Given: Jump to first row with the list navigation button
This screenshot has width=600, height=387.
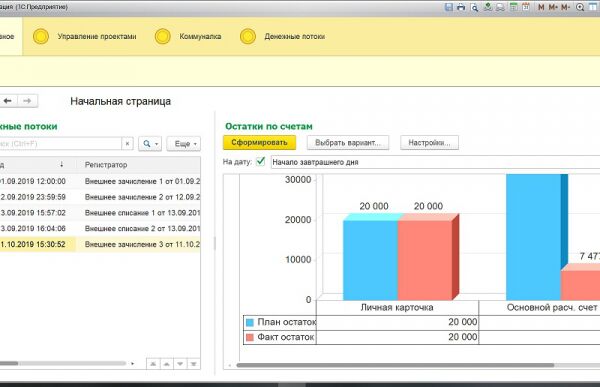Looking at the screenshot, I should click(153, 364).
